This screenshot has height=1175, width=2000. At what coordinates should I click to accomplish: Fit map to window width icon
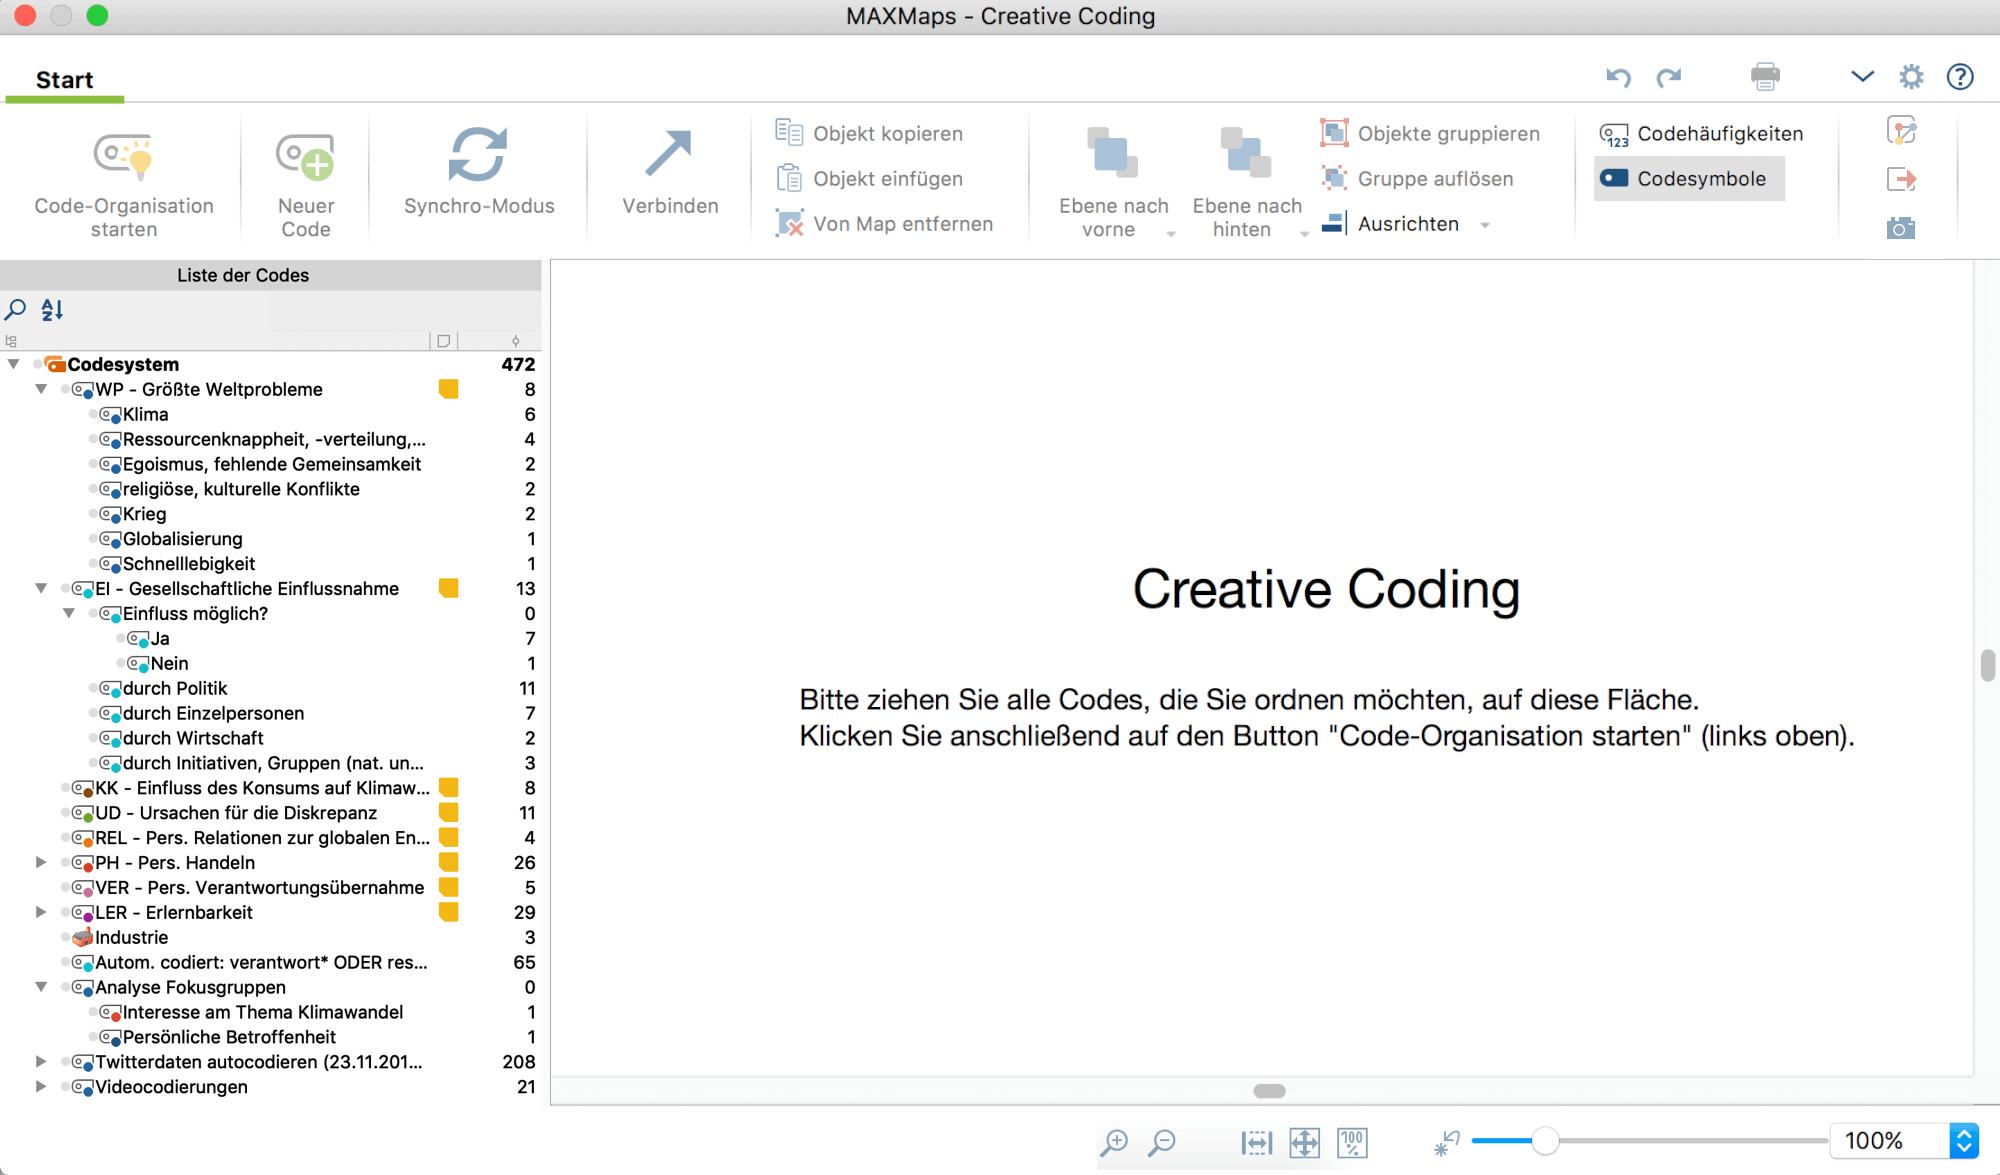tap(1256, 1142)
